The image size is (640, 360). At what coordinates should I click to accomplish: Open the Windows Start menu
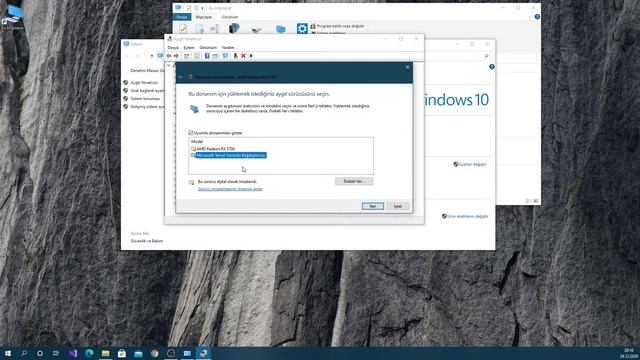coord(8,353)
